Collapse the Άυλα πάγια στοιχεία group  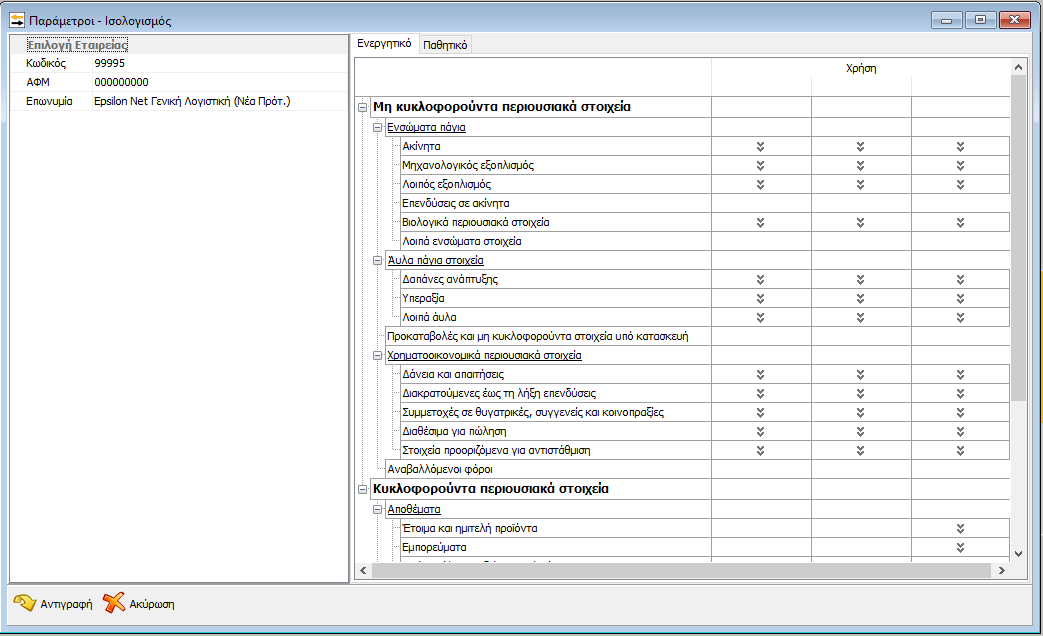pyautogui.click(x=377, y=260)
